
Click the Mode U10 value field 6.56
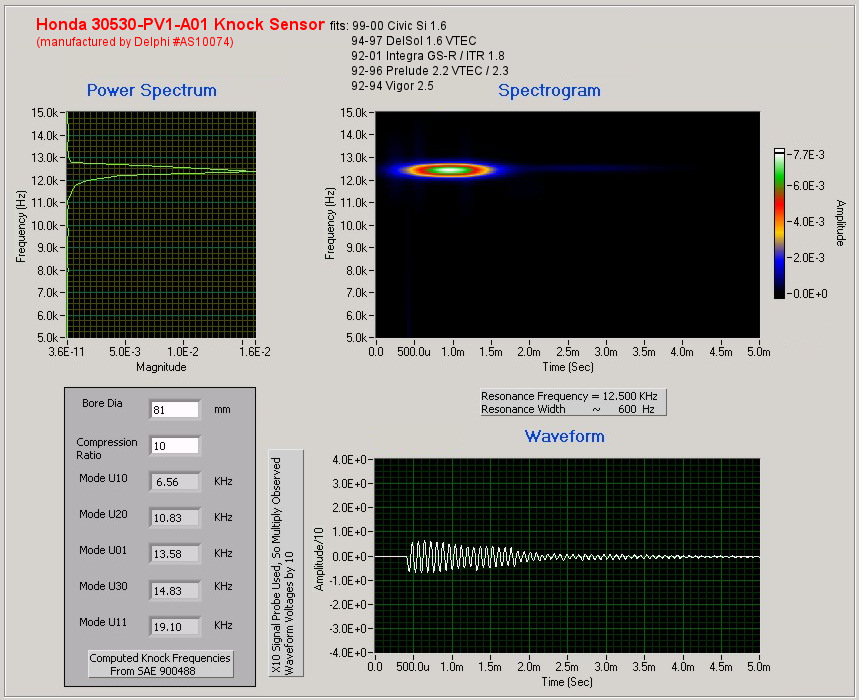tap(174, 482)
